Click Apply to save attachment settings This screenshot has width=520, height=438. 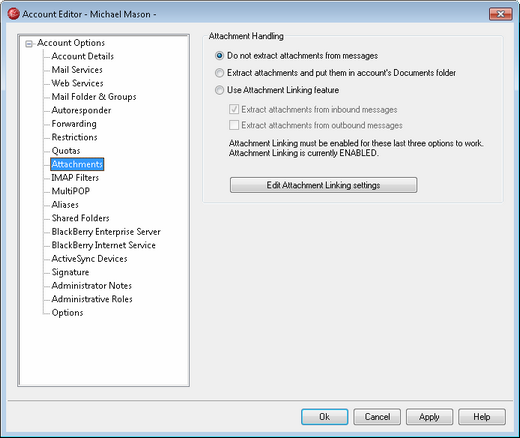point(429,417)
